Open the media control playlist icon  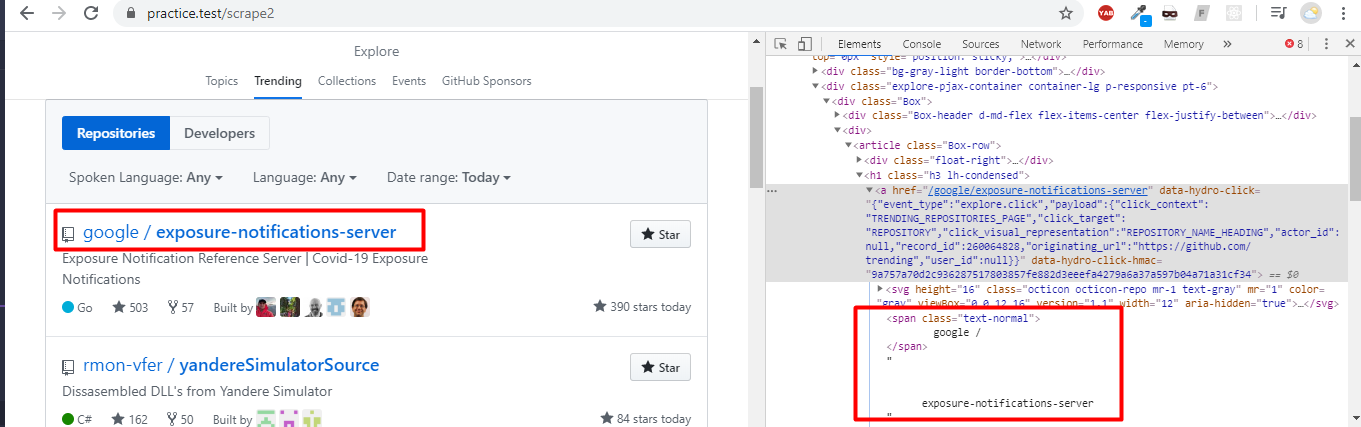coord(1278,13)
